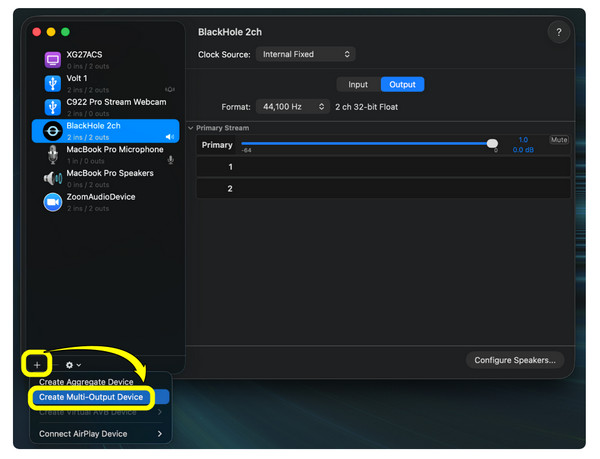Screen dimensions: 600x459
Task: Open the Clock Source Internal Fixed dropdown
Action: (305, 54)
